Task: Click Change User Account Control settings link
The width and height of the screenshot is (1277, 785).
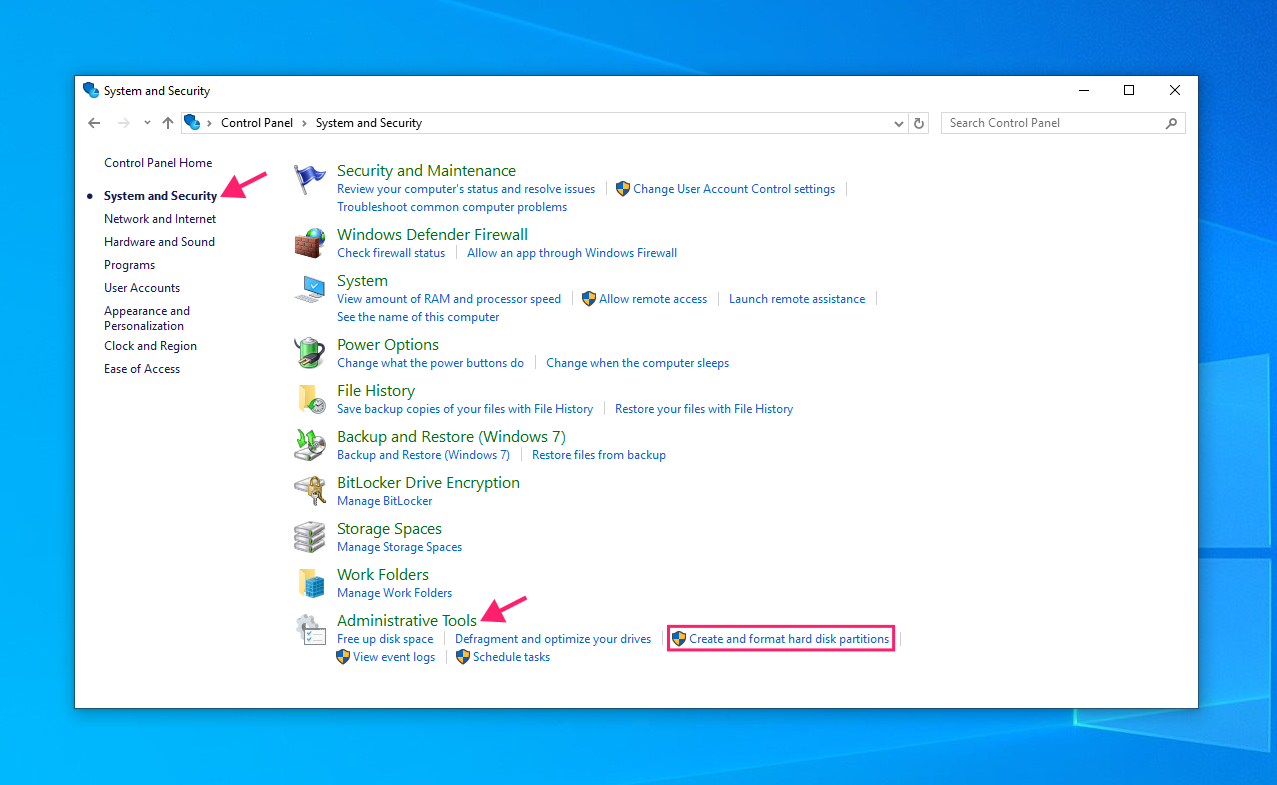Action: point(734,189)
